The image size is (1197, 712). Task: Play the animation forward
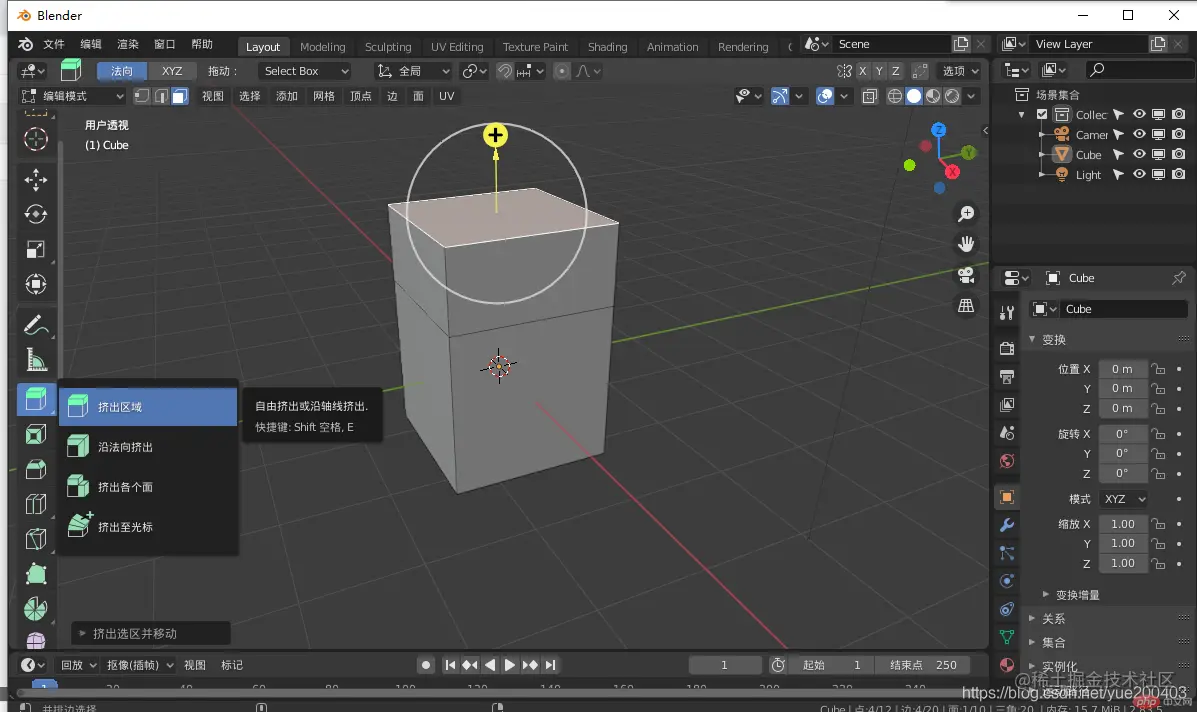click(509, 665)
